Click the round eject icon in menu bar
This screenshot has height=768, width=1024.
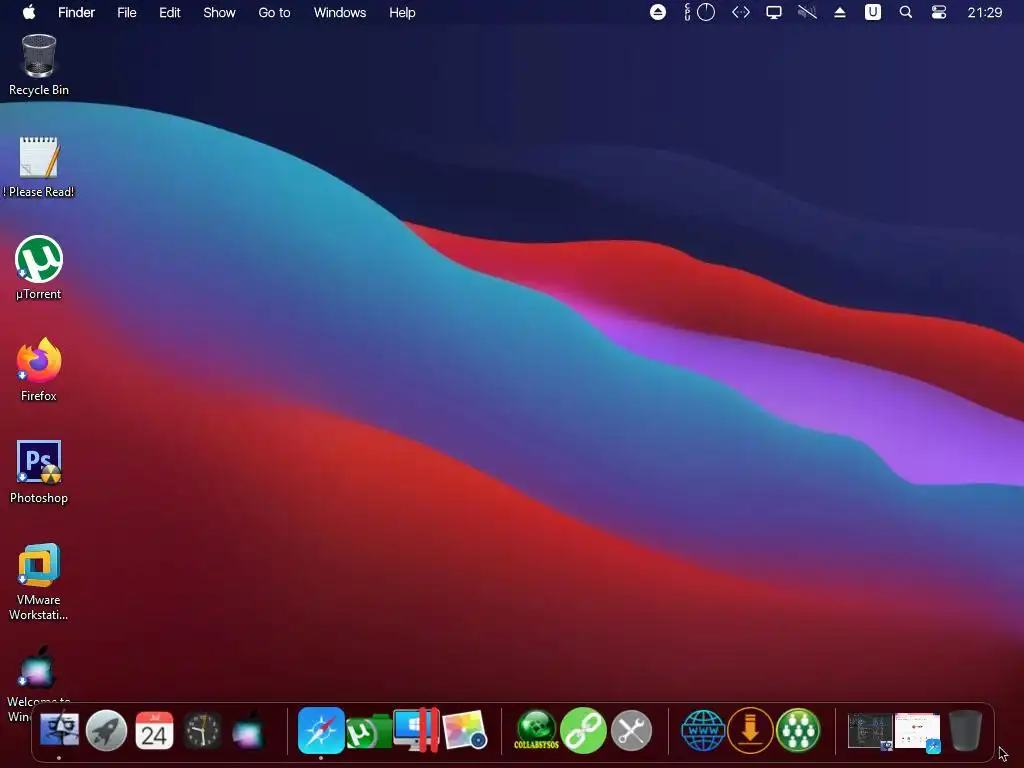[658, 12]
